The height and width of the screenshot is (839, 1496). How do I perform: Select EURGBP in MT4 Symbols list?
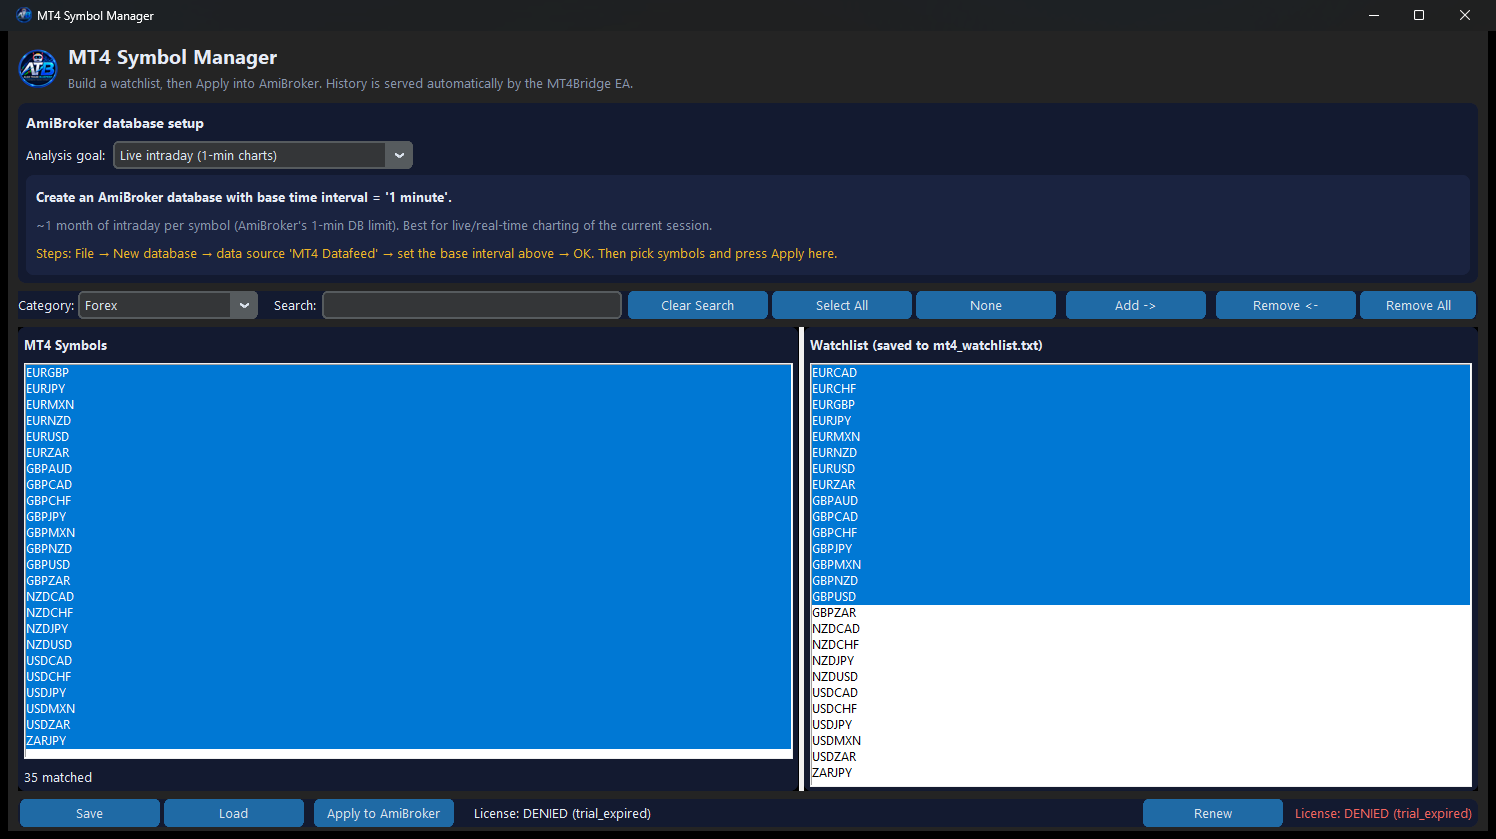coord(408,373)
